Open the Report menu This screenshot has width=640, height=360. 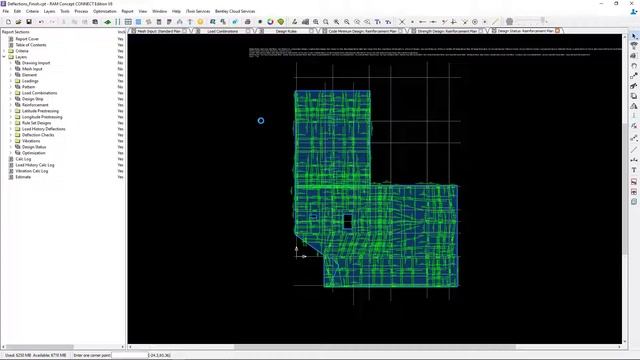coord(127,11)
